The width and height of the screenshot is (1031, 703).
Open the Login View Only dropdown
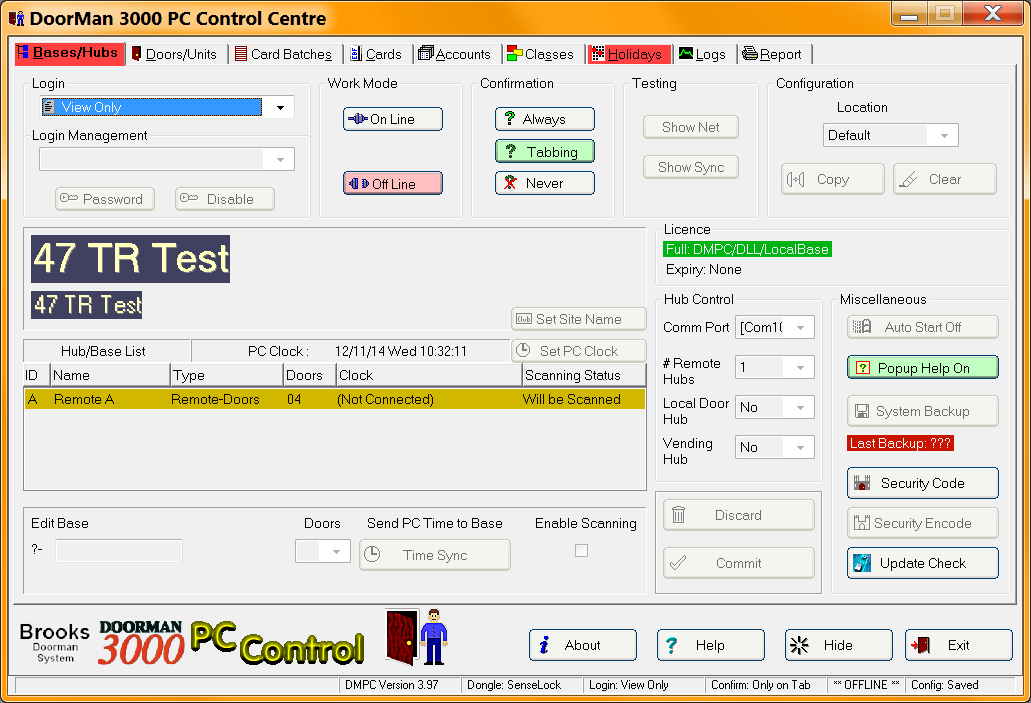(x=281, y=107)
